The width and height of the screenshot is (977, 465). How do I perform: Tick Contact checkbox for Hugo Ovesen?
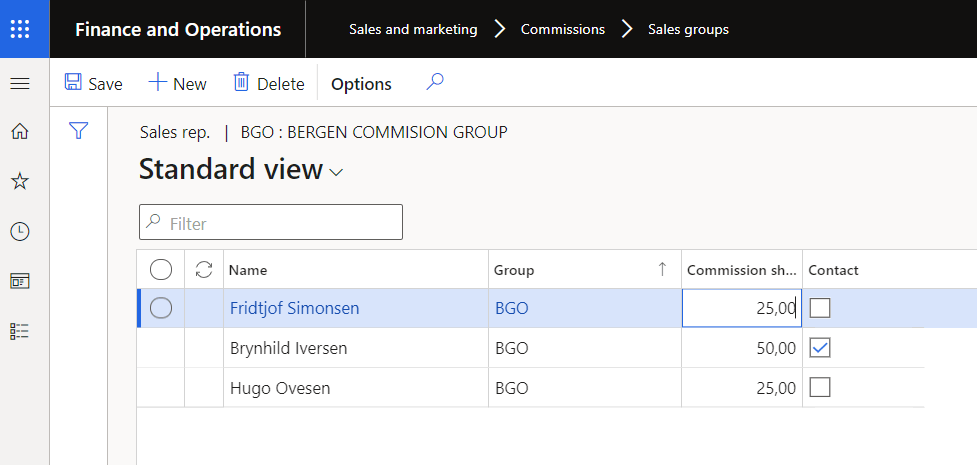pyautogui.click(x=820, y=387)
